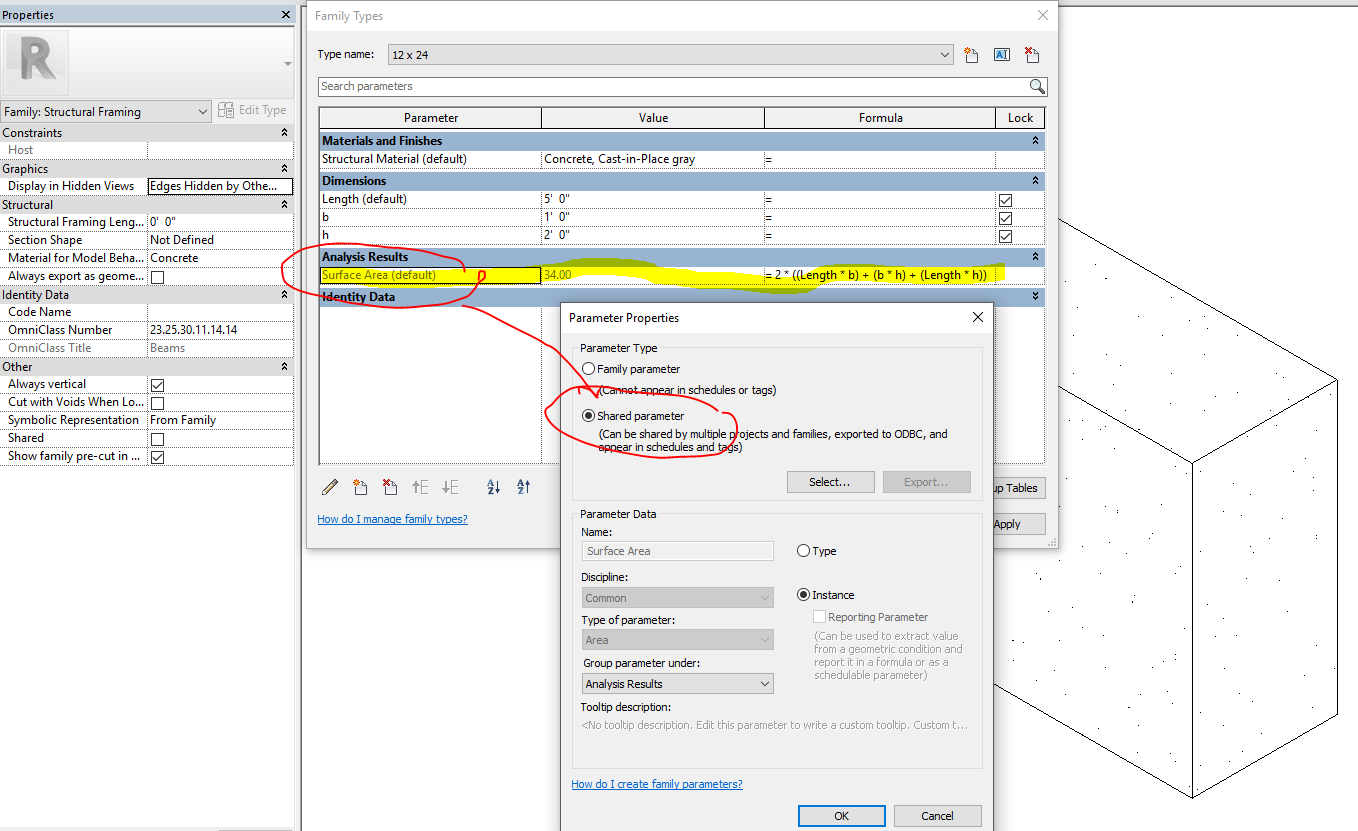Select the Type radio button

click(x=803, y=550)
